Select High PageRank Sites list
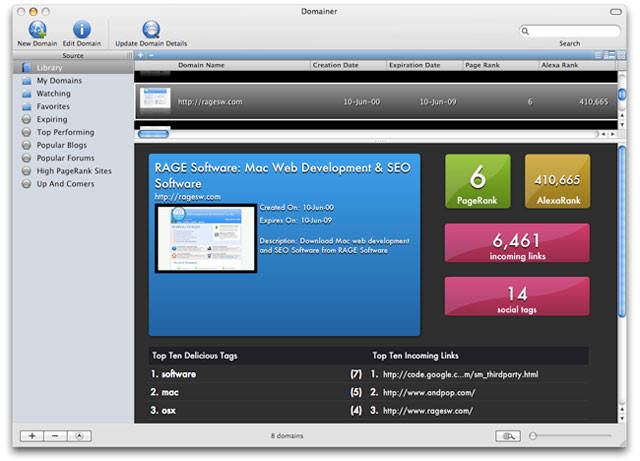640x461 pixels. coord(73,171)
